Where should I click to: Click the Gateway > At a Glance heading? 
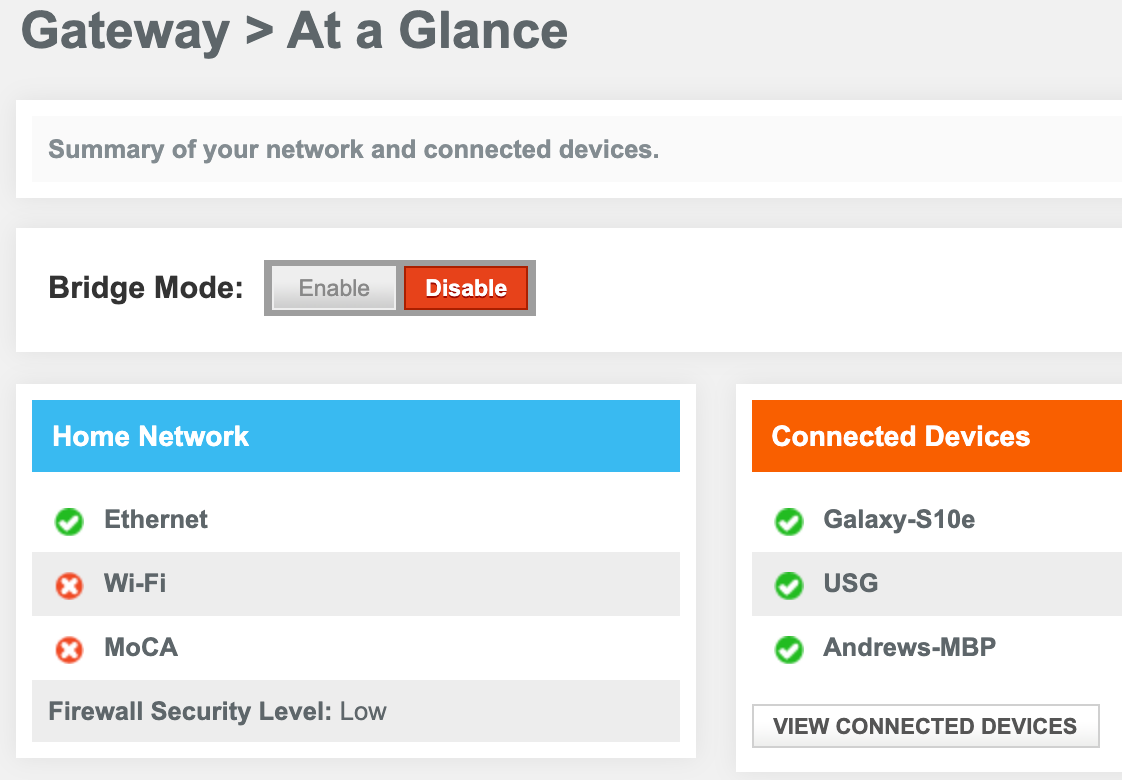click(x=294, y=30)
